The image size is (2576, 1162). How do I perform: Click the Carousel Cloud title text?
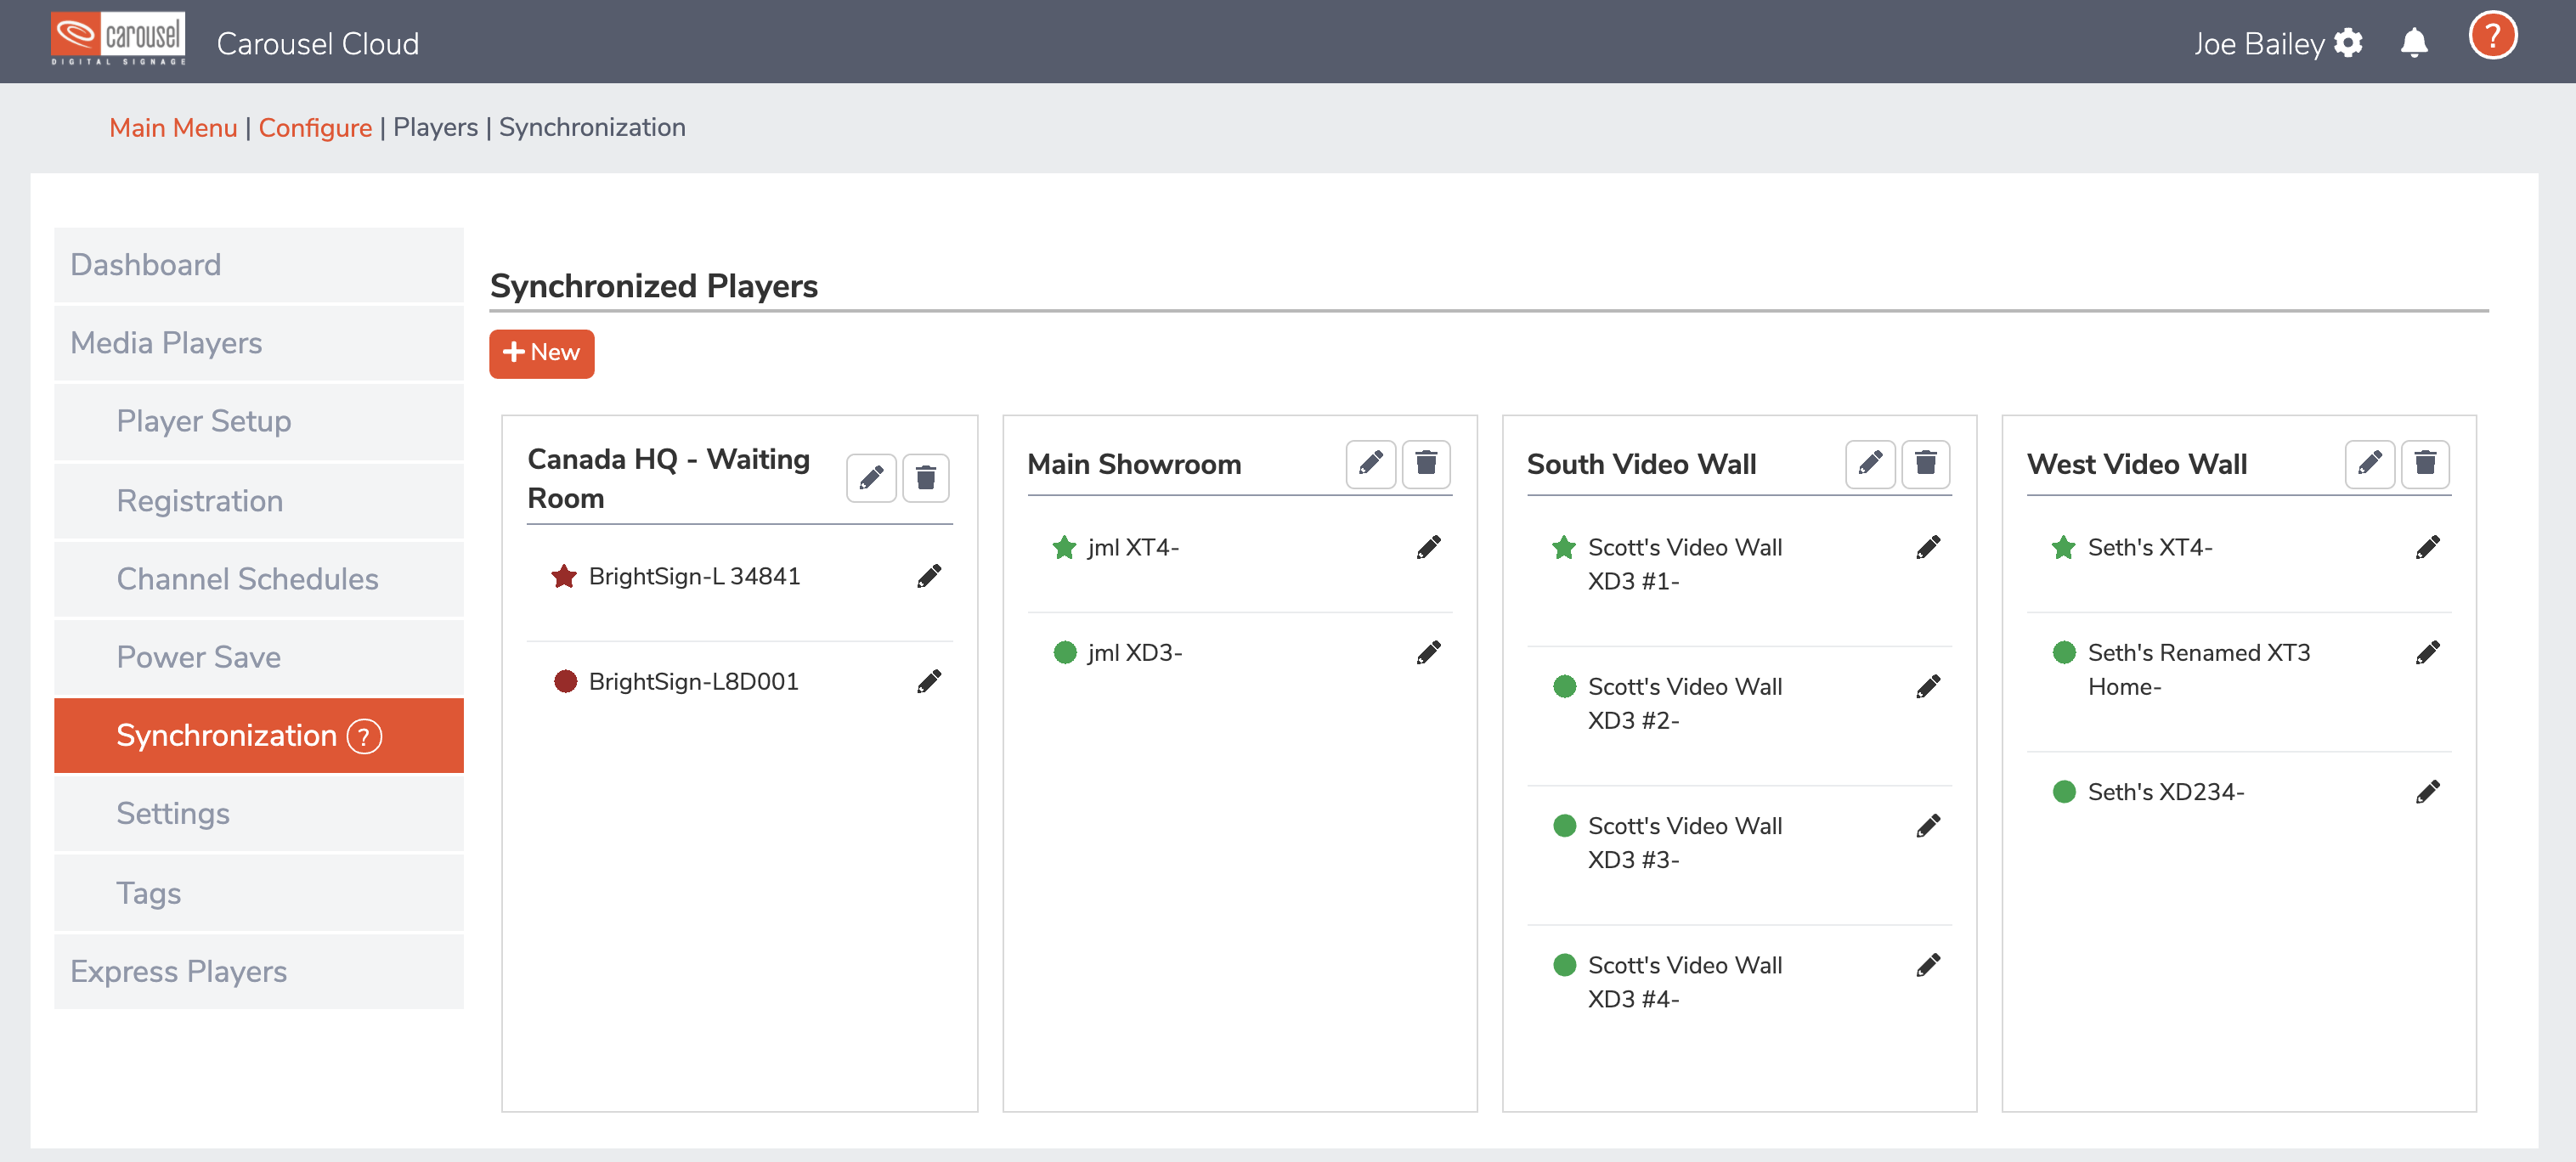317,44
